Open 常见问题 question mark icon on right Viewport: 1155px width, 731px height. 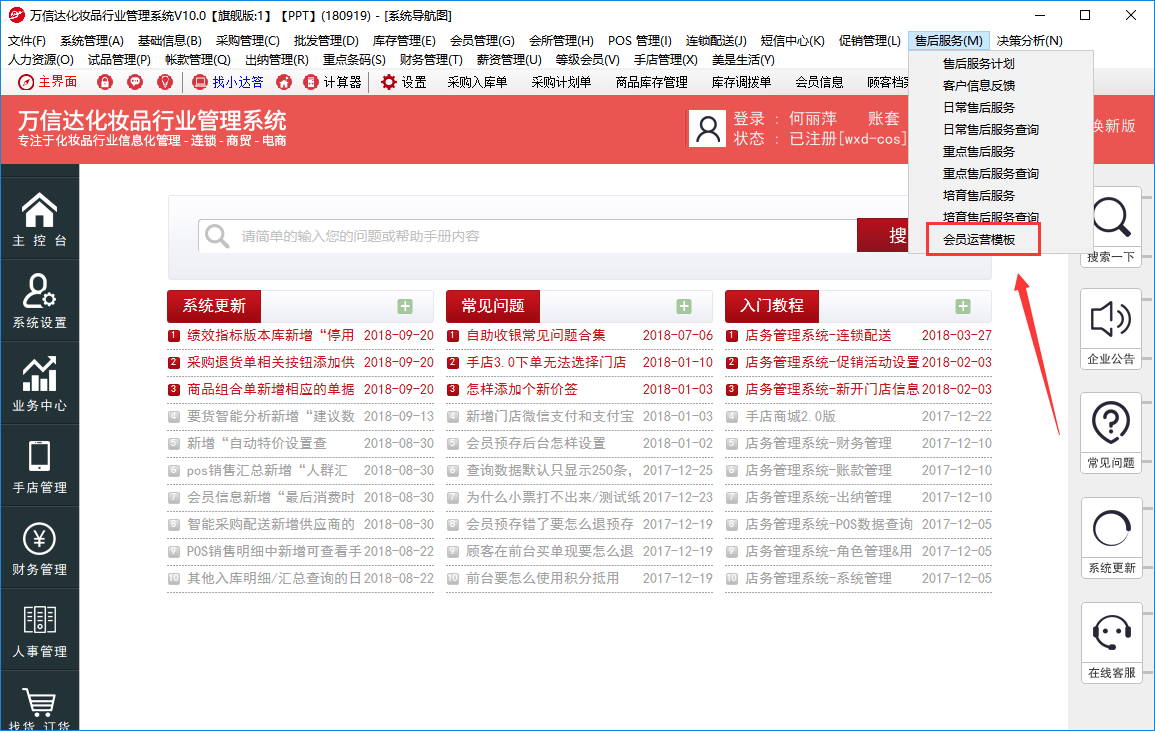pyautogui.click(x=1112, y=433)
